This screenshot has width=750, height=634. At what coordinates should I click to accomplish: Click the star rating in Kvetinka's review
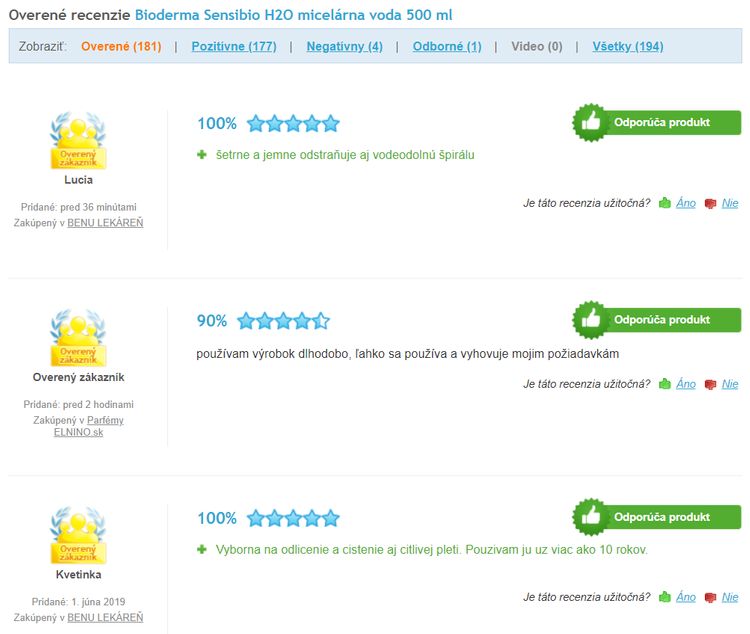pos(293,518)
